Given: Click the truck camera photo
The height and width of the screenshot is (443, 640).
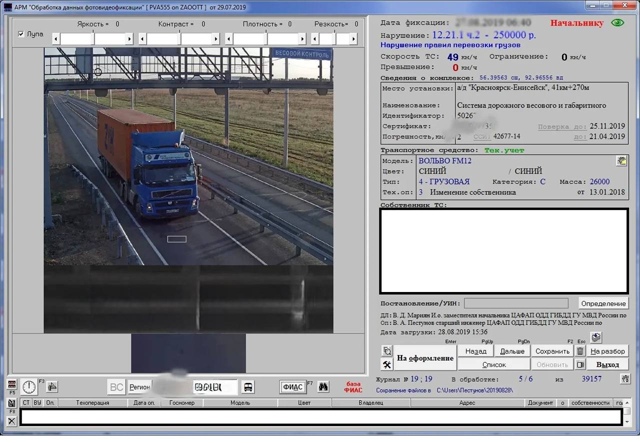Looking at the screenshot, I should point(189,156).
